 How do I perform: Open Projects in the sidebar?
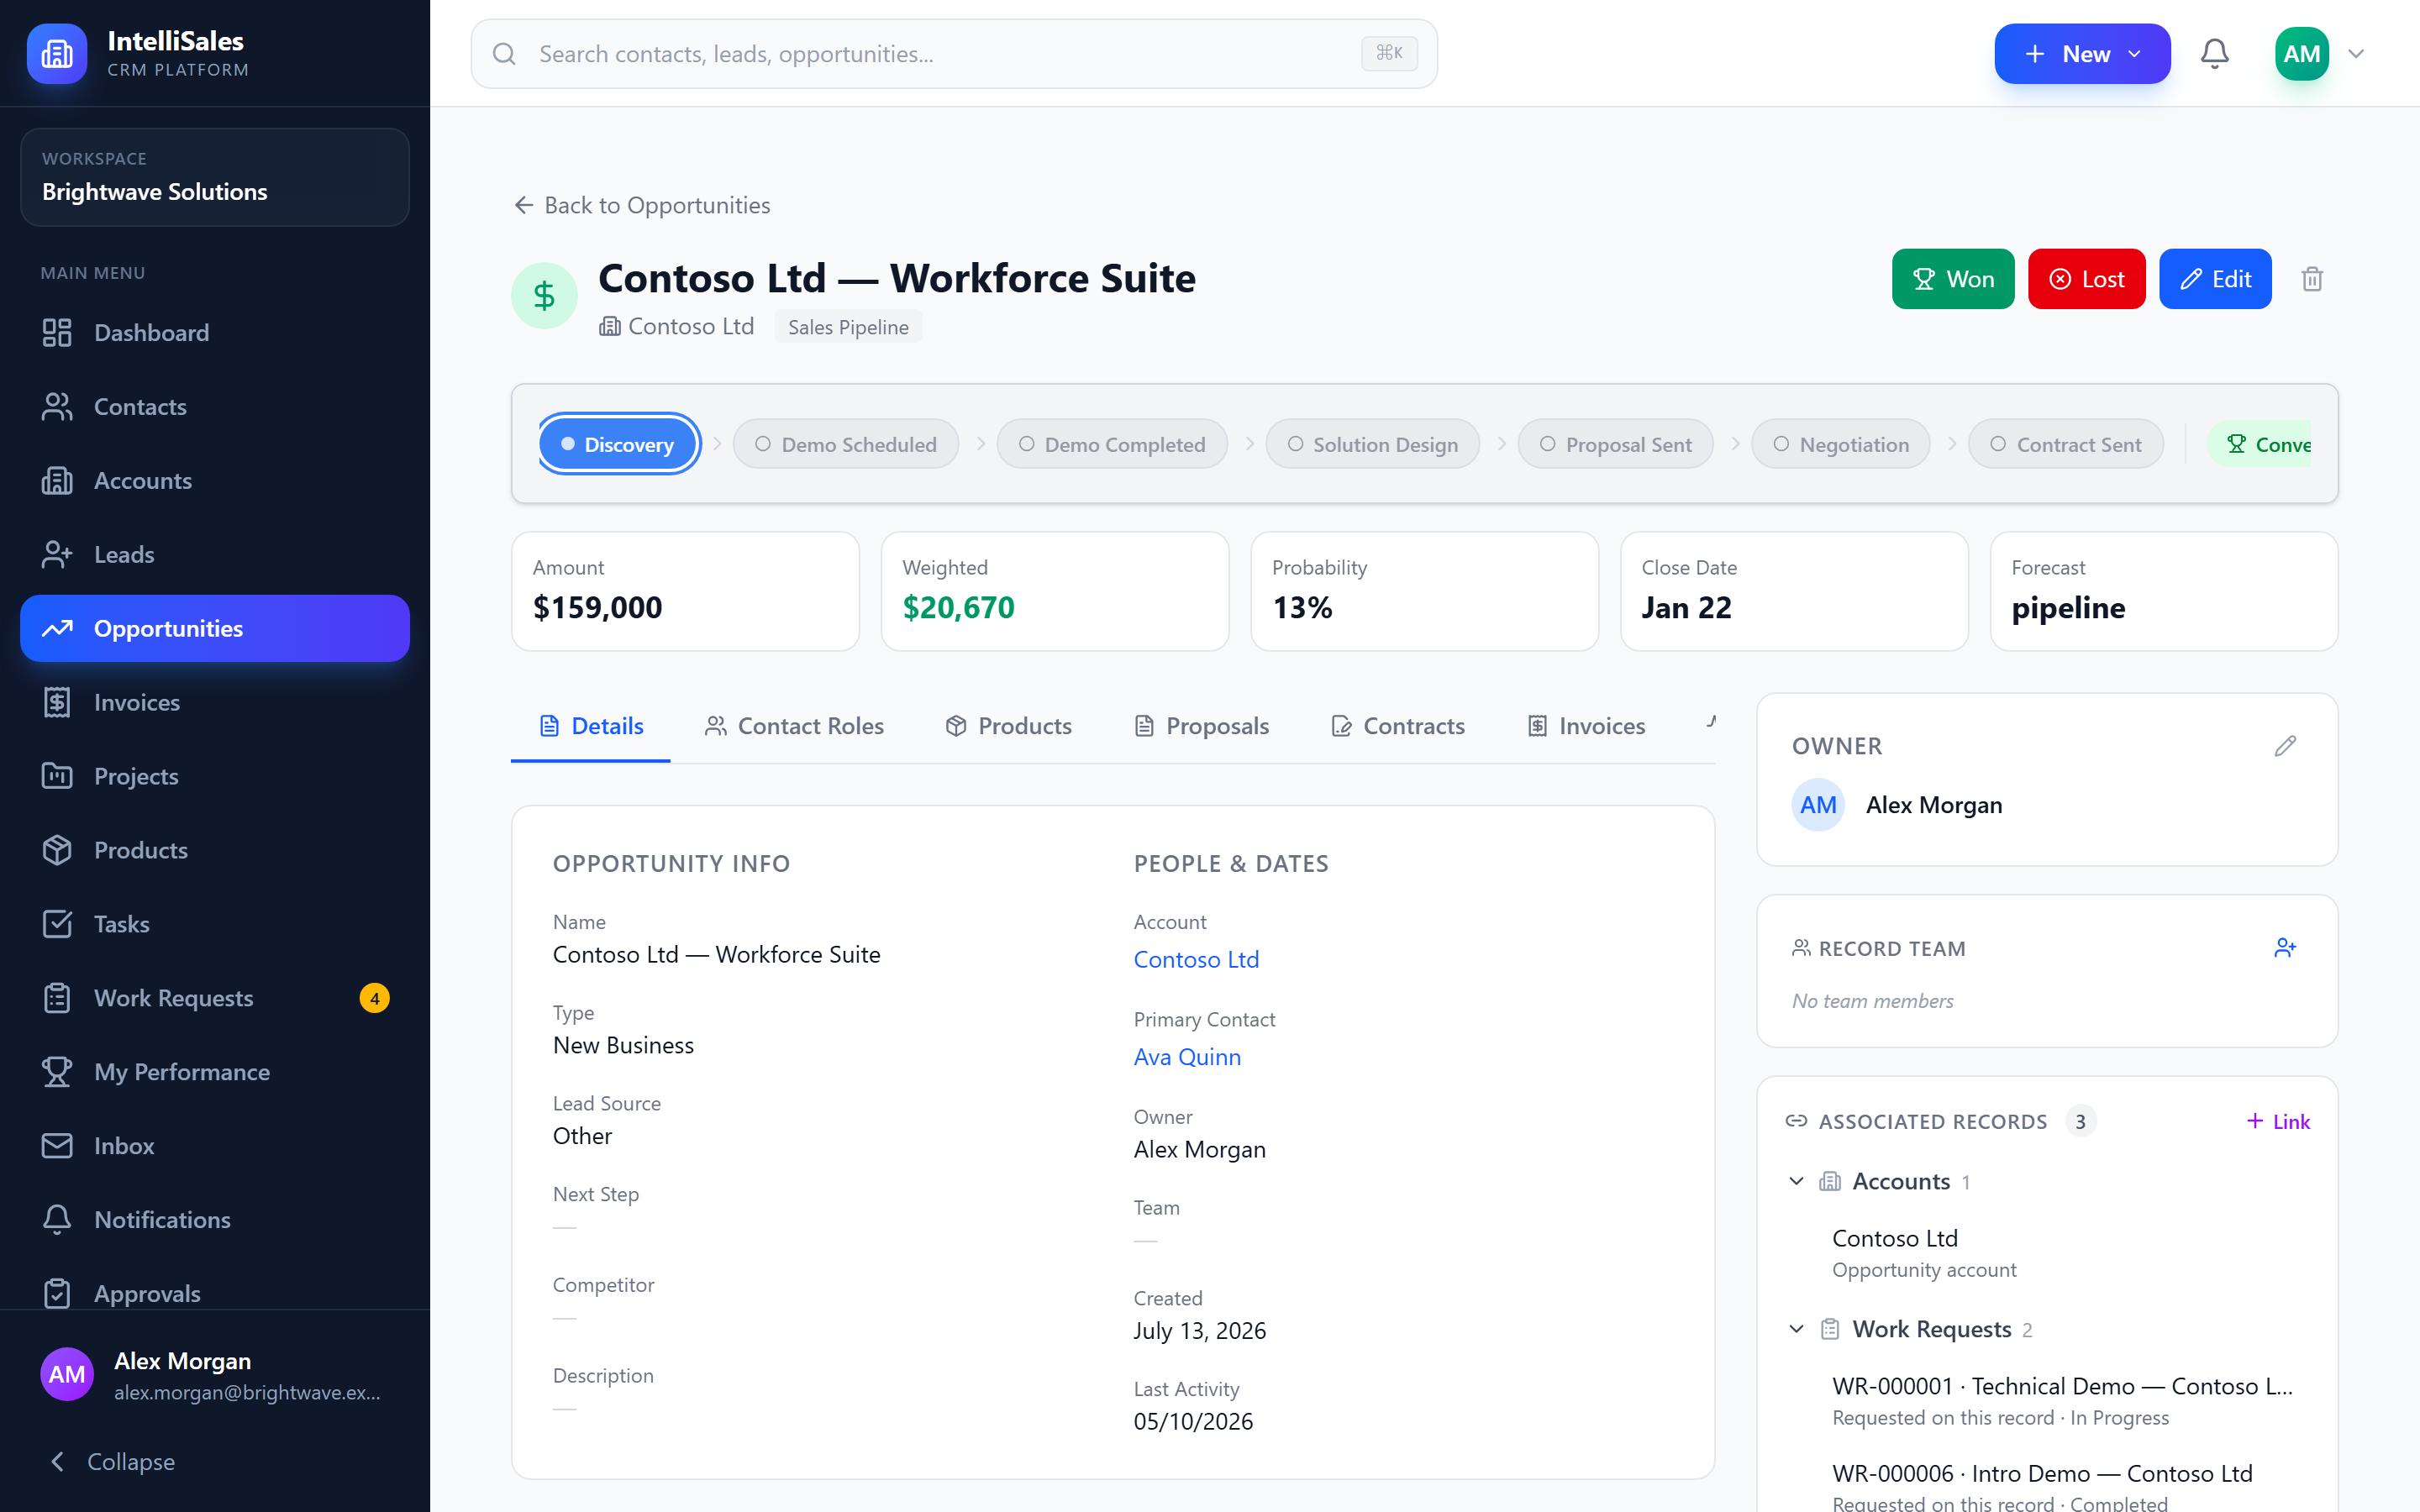click(x=215, y=777)
